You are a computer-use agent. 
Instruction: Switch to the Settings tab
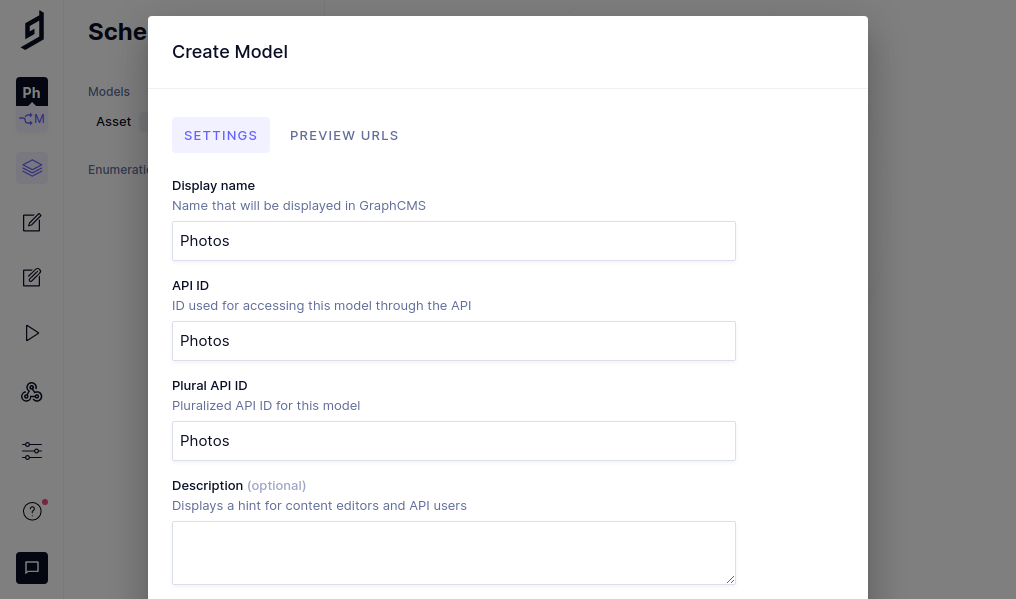coord(221,136)
